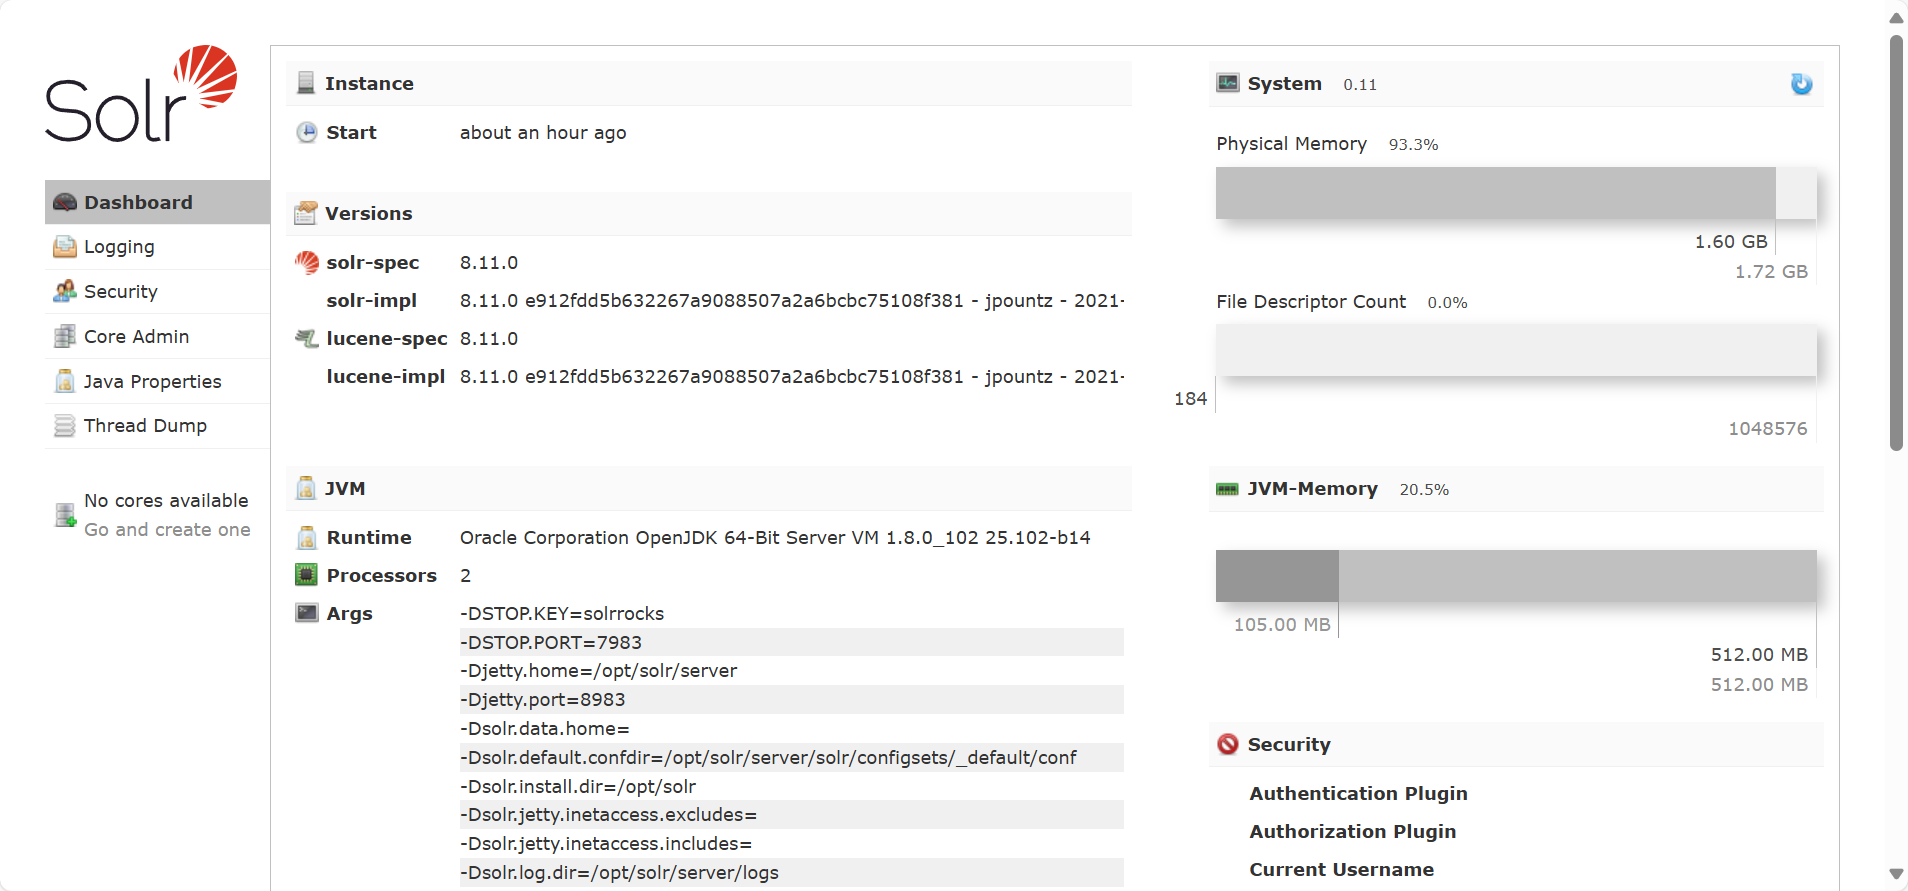Select '-Djetty.home=/opt/solr/server' argument

click(x=598, y=671)
